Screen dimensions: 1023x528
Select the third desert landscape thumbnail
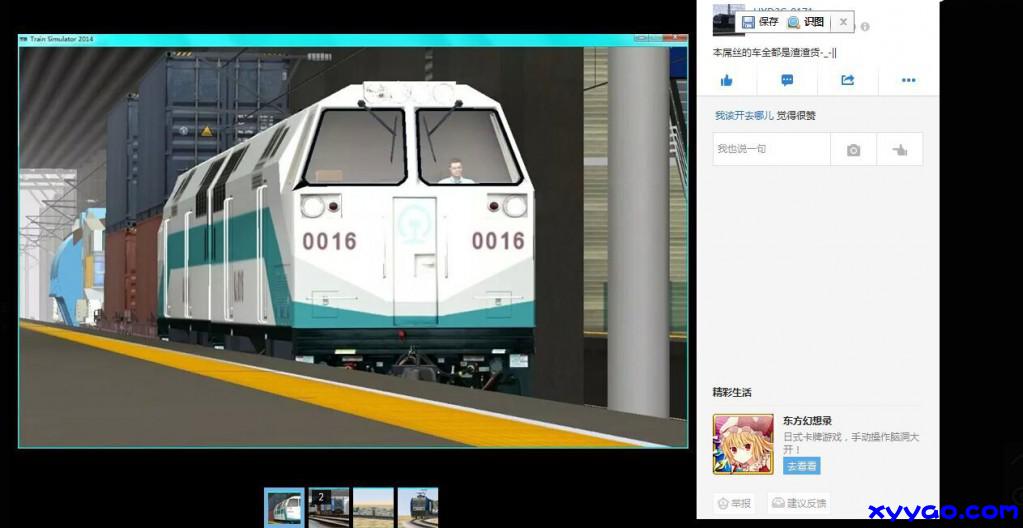pos(373,506)
